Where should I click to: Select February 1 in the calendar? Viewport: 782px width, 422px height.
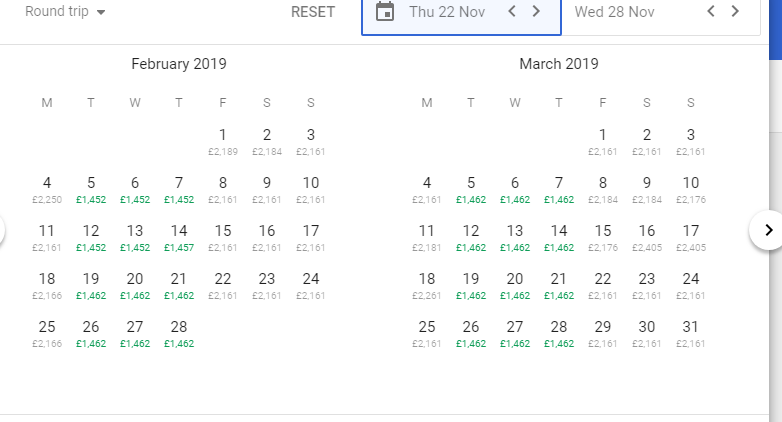222,141
